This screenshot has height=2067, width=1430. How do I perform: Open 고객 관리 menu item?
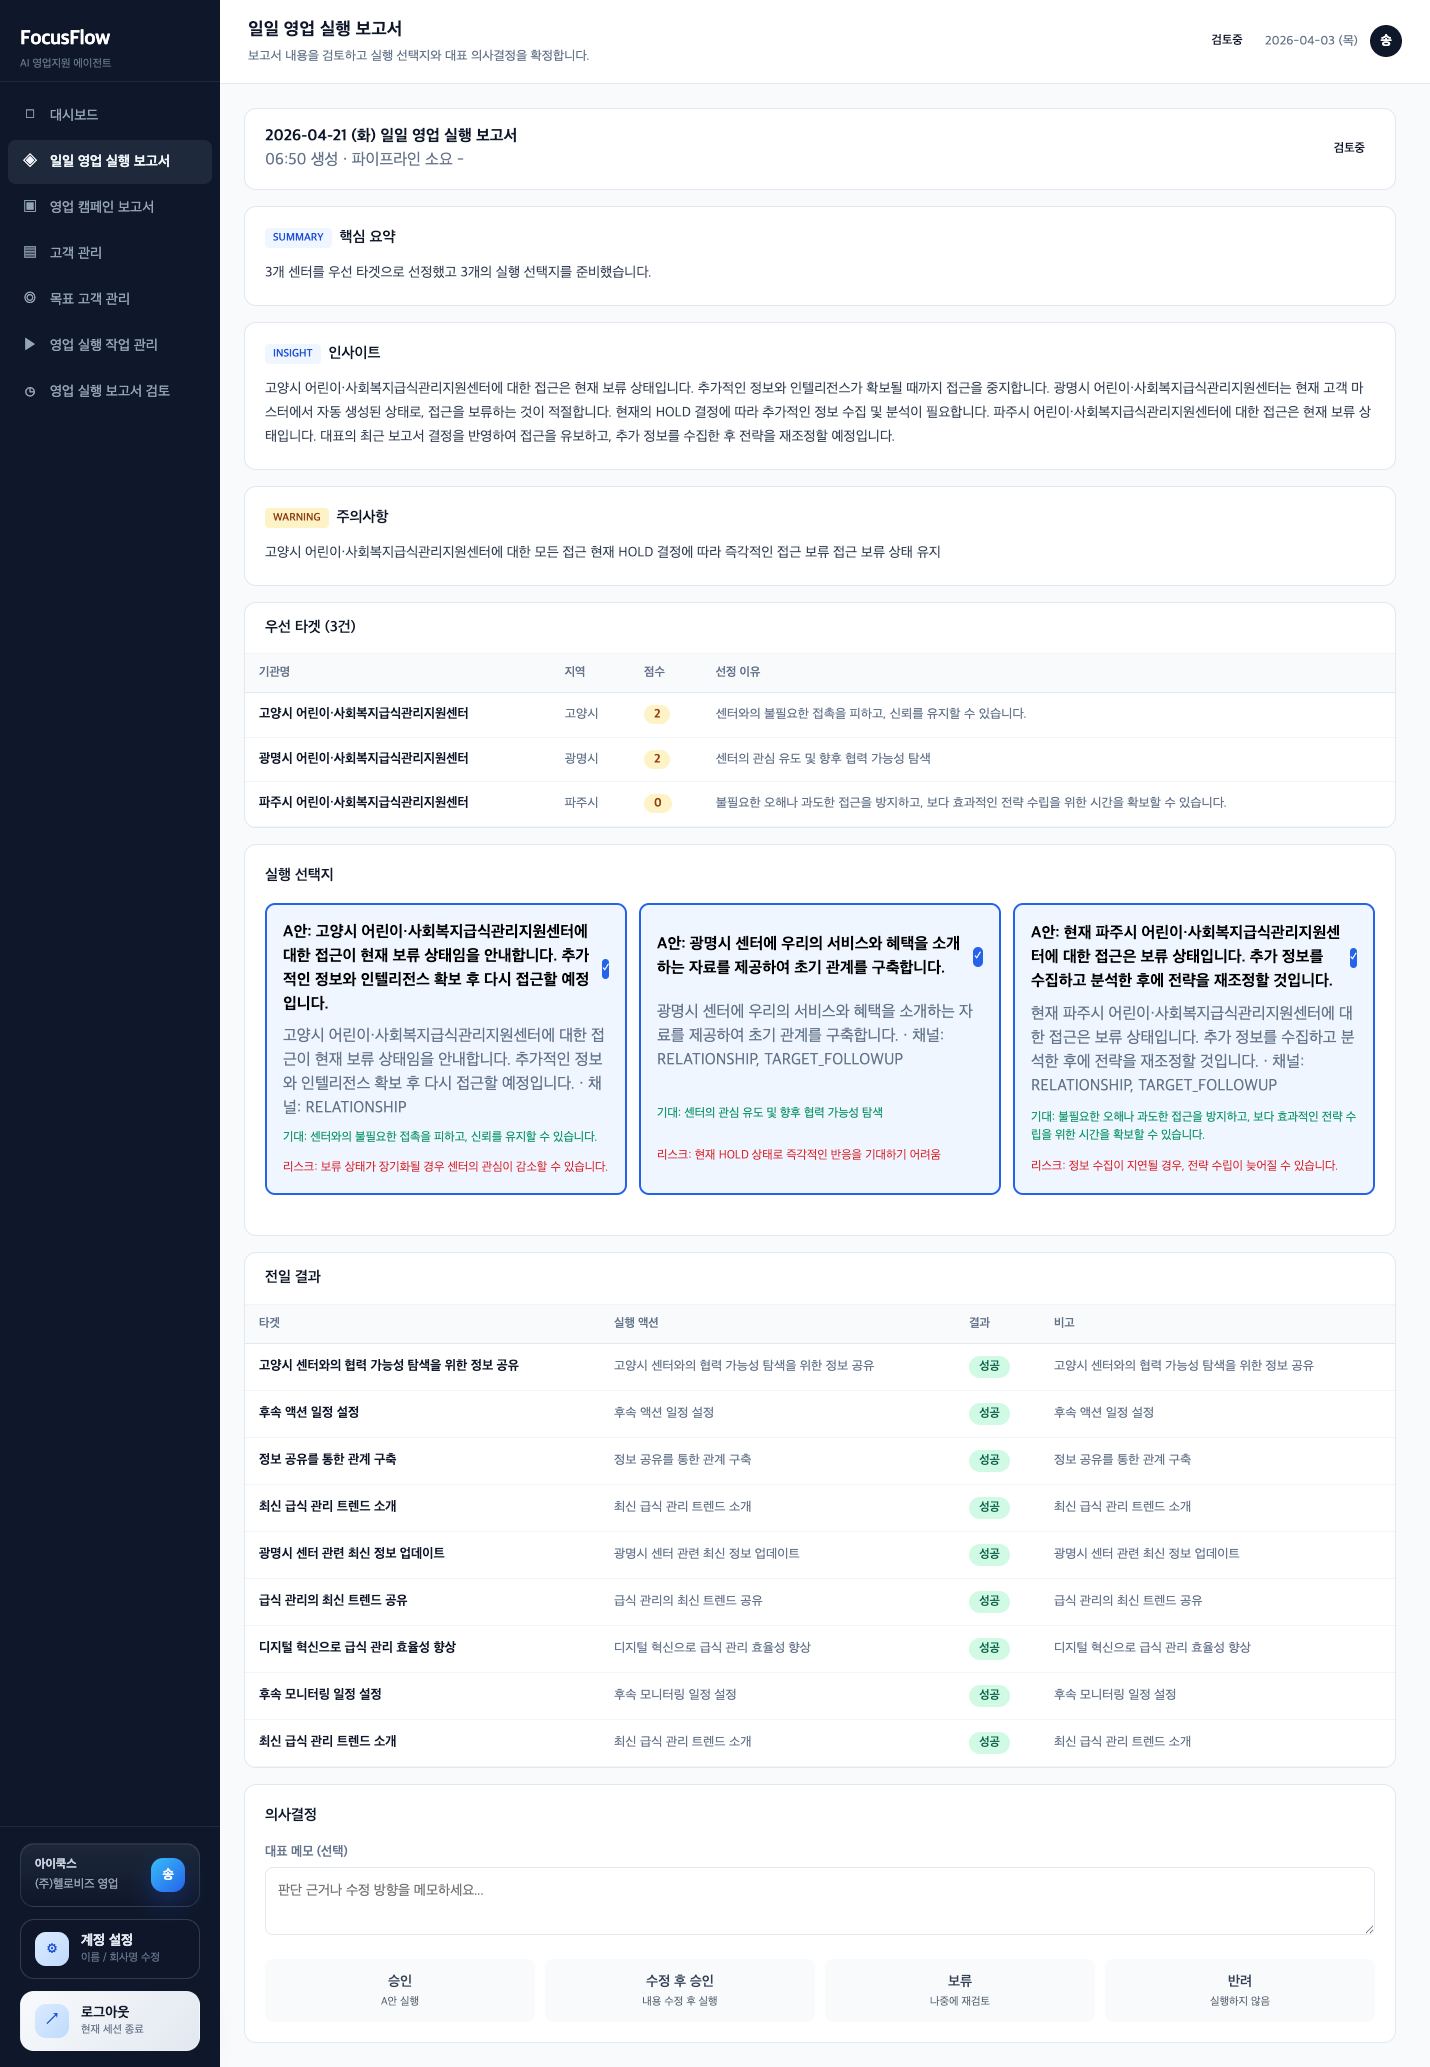point(76,252)
